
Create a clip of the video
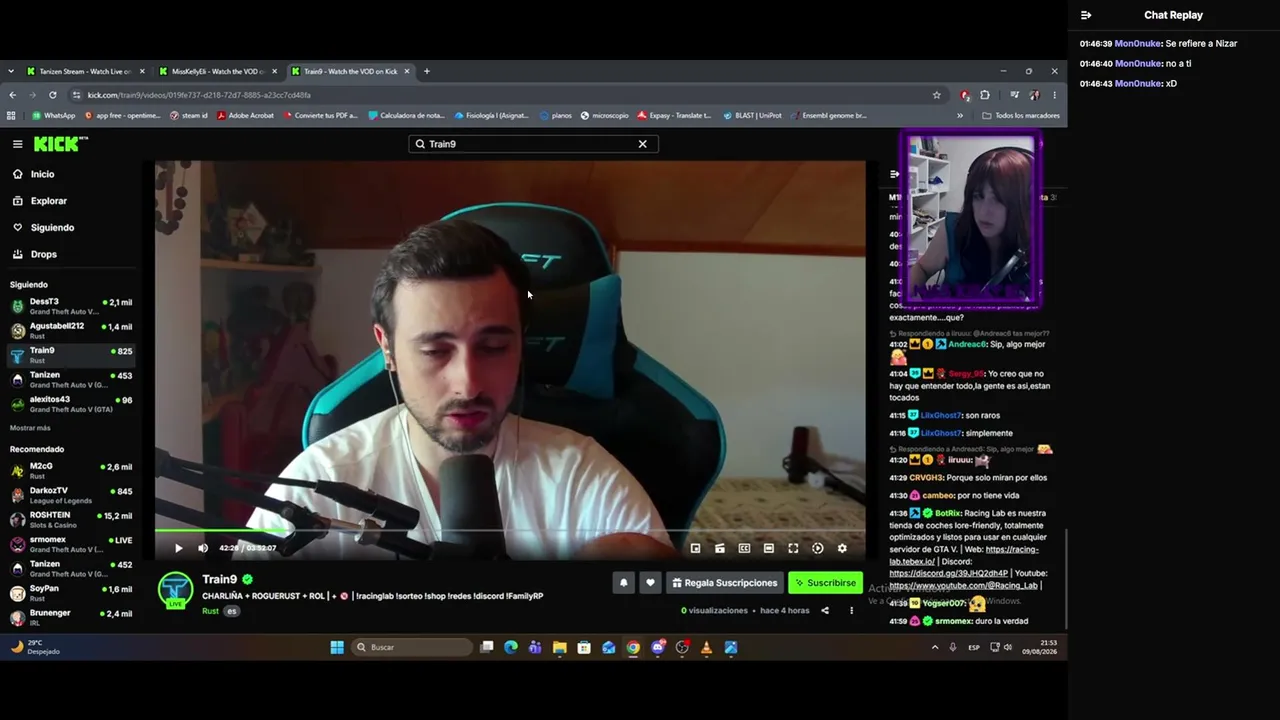point(720,548)
